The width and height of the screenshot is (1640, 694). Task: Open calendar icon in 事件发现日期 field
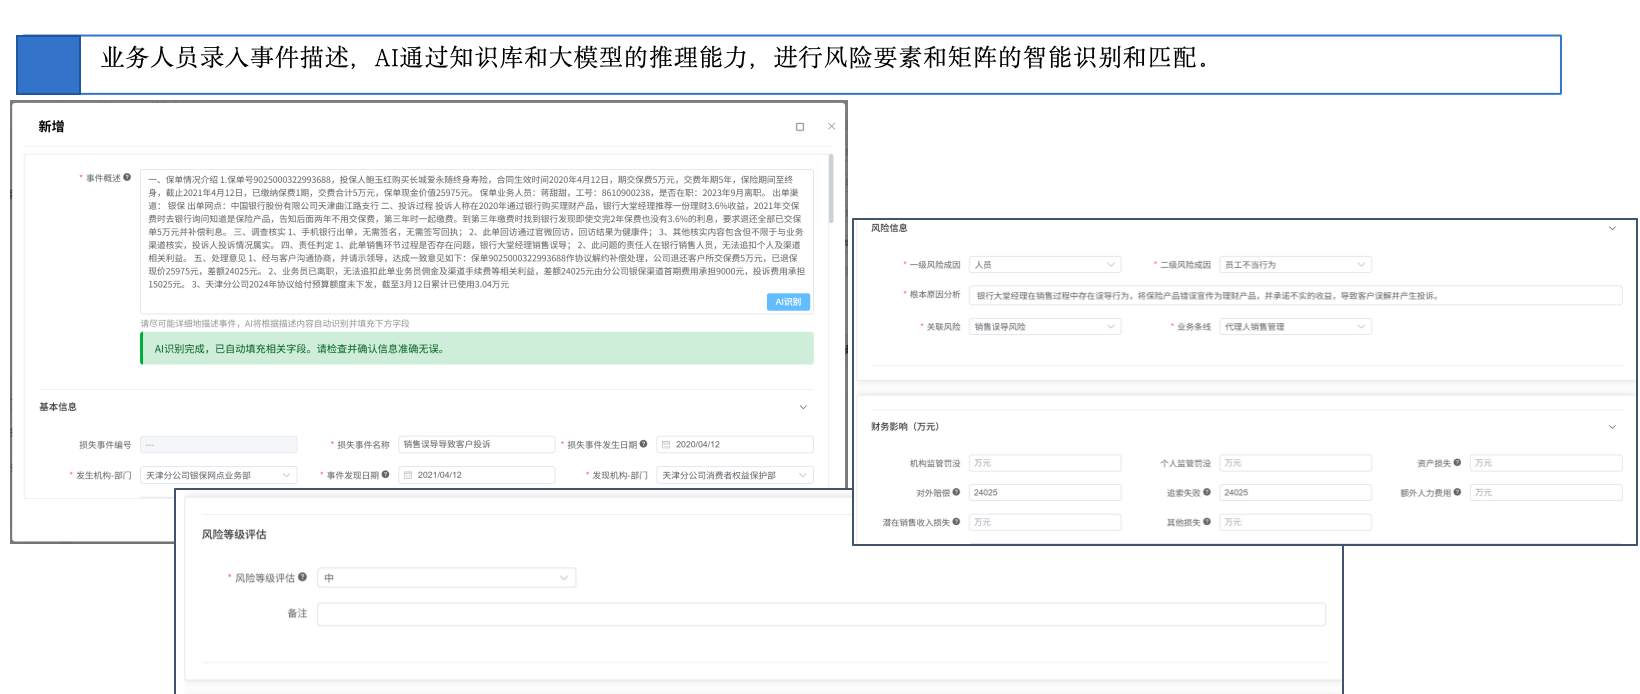408,476
